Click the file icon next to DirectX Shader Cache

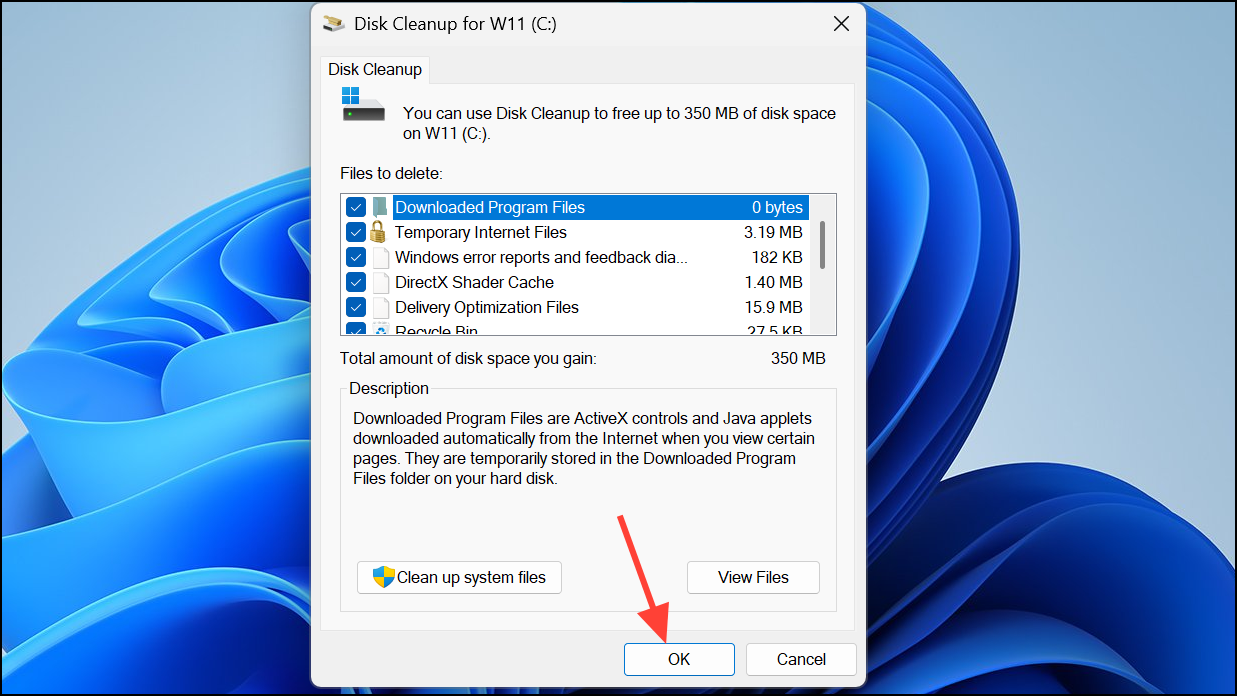(380, 282)
